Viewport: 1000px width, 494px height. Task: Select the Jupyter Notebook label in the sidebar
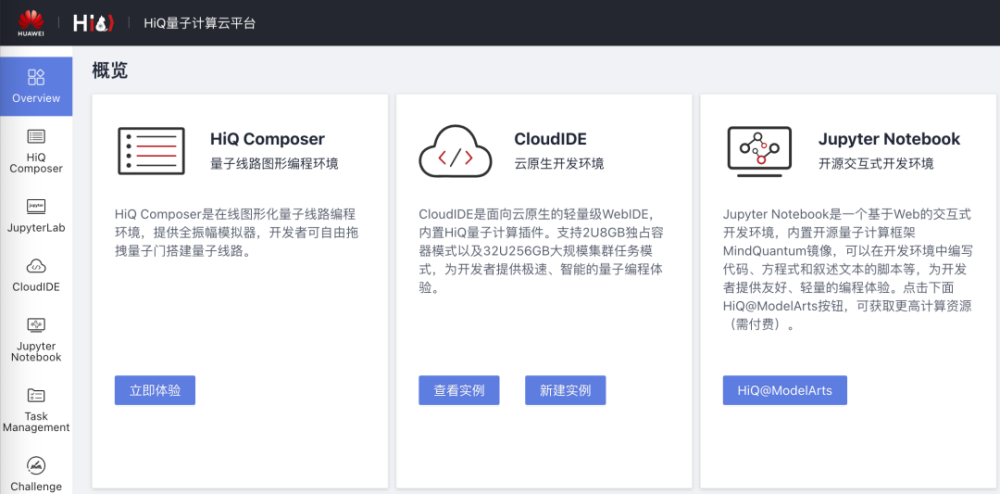36,352
